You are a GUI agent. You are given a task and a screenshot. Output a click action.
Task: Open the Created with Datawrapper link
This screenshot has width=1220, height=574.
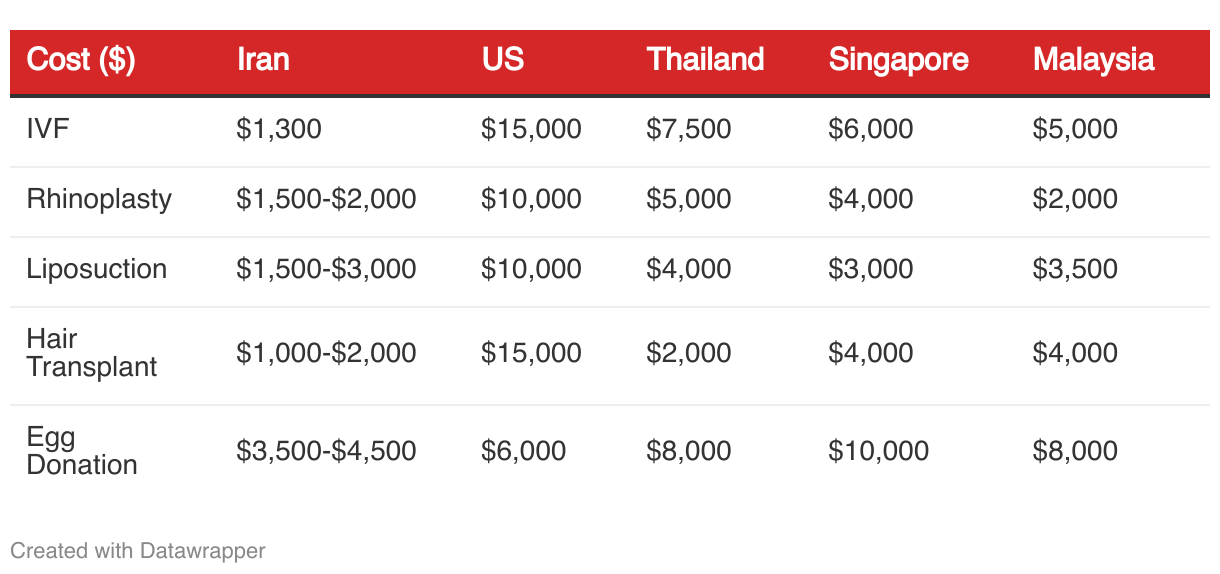point(138,550)
